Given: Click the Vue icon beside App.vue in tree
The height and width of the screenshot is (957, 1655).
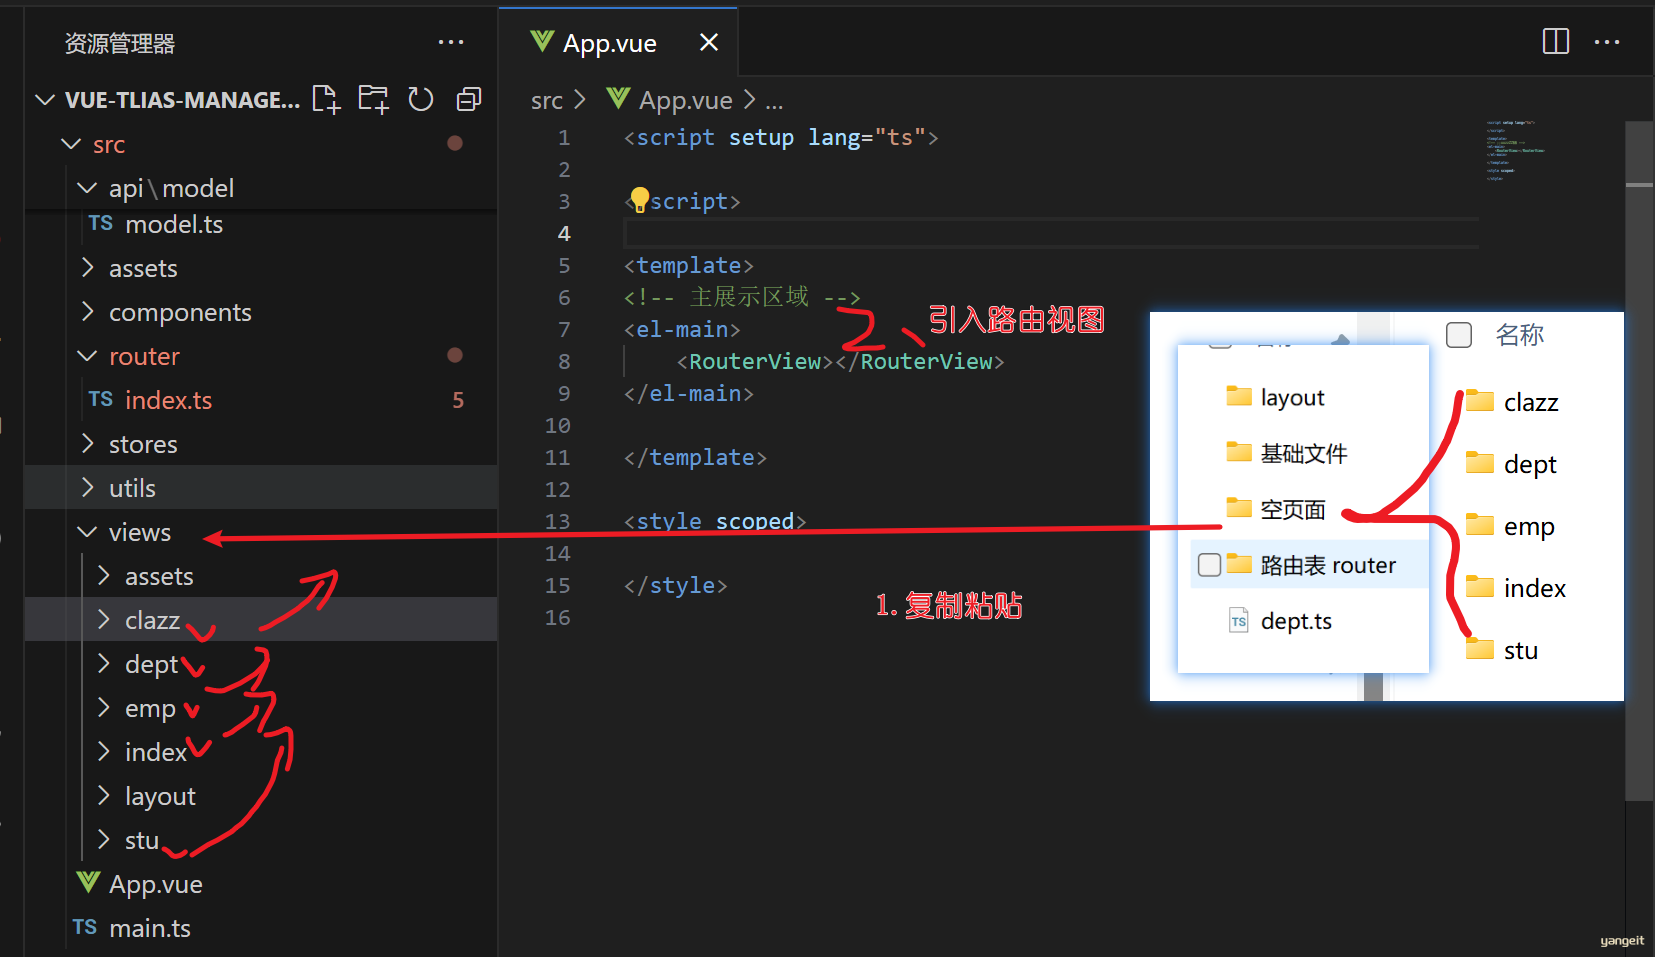Looking at the screenshot, I should [x=88, y=882].
